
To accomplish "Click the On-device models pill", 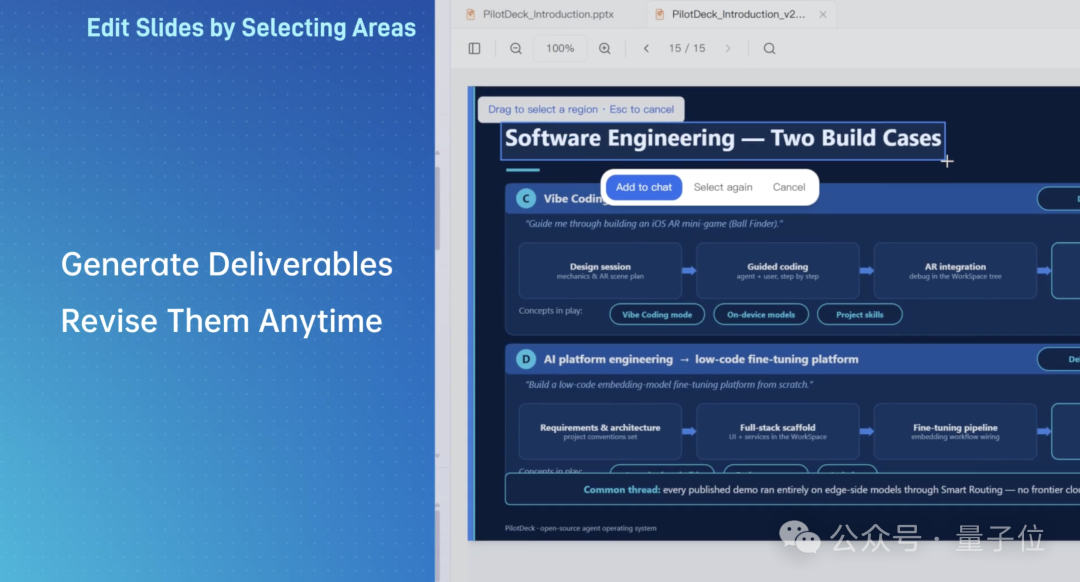I will [x=761, y=315].
